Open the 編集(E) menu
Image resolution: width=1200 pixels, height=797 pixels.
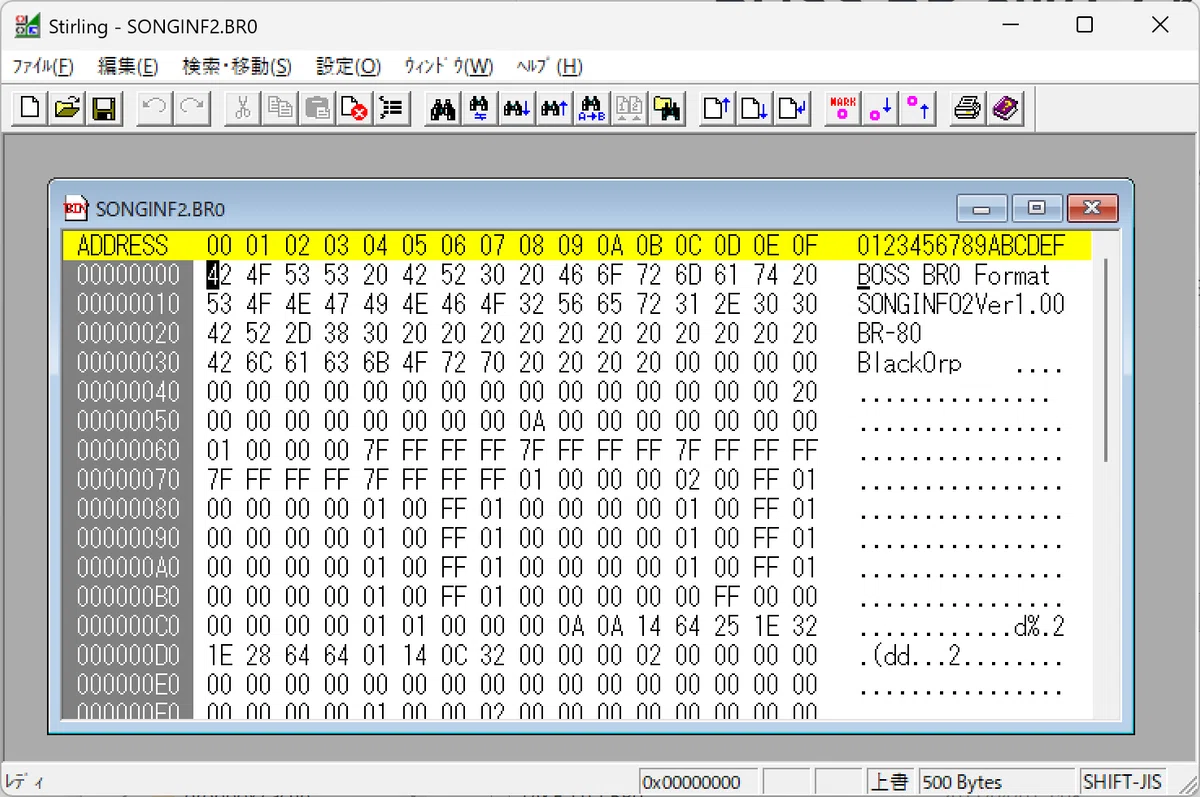pos(128,67)
